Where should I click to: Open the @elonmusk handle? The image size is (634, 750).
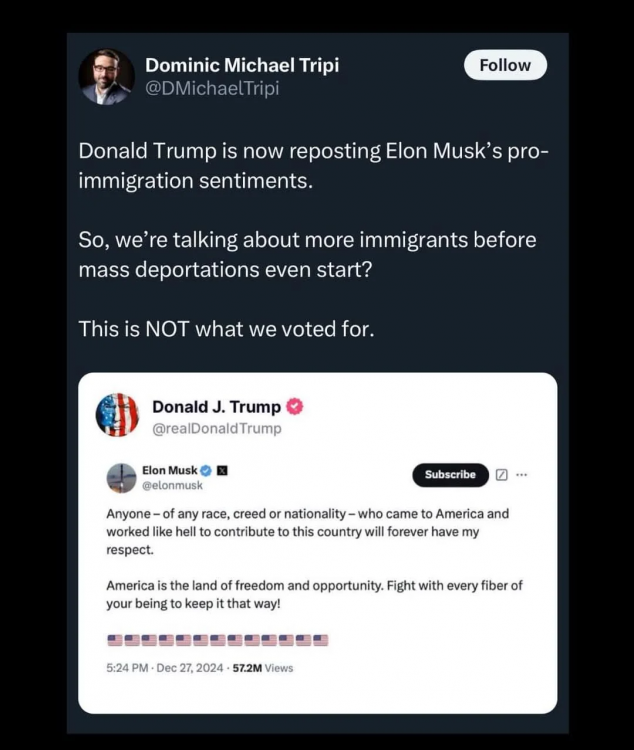coord(172,485)
